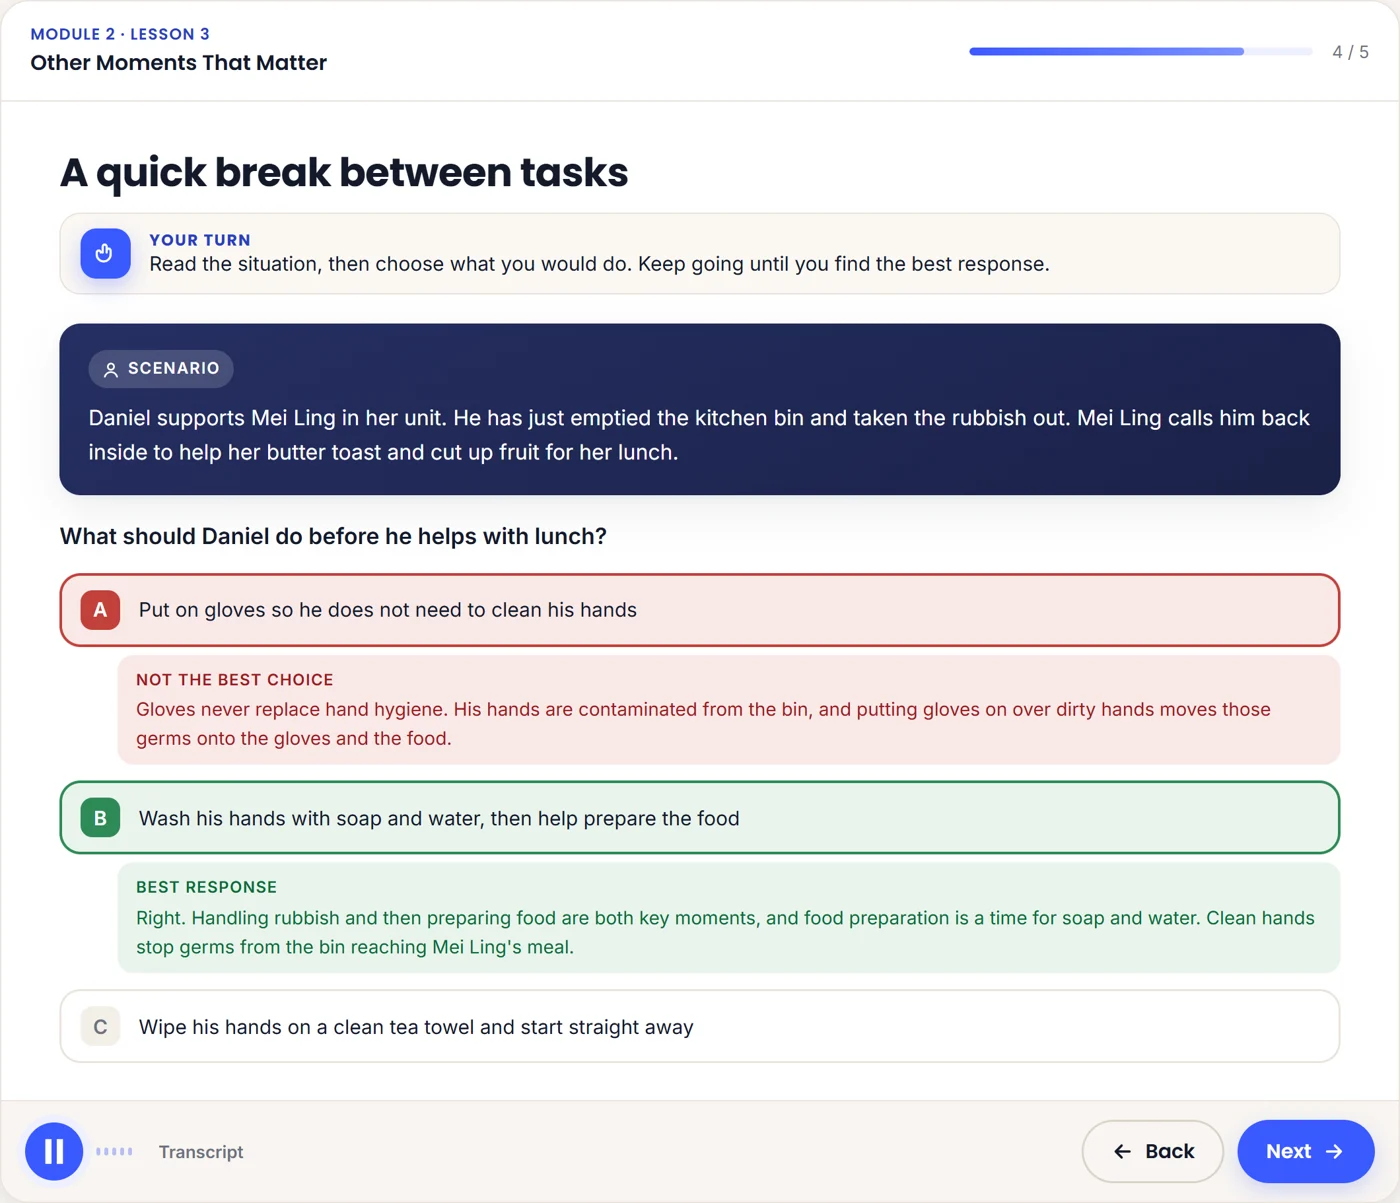1400x1203 pixels.
Task: Click the person icon in Scenario tag
Action: [111, 369]
